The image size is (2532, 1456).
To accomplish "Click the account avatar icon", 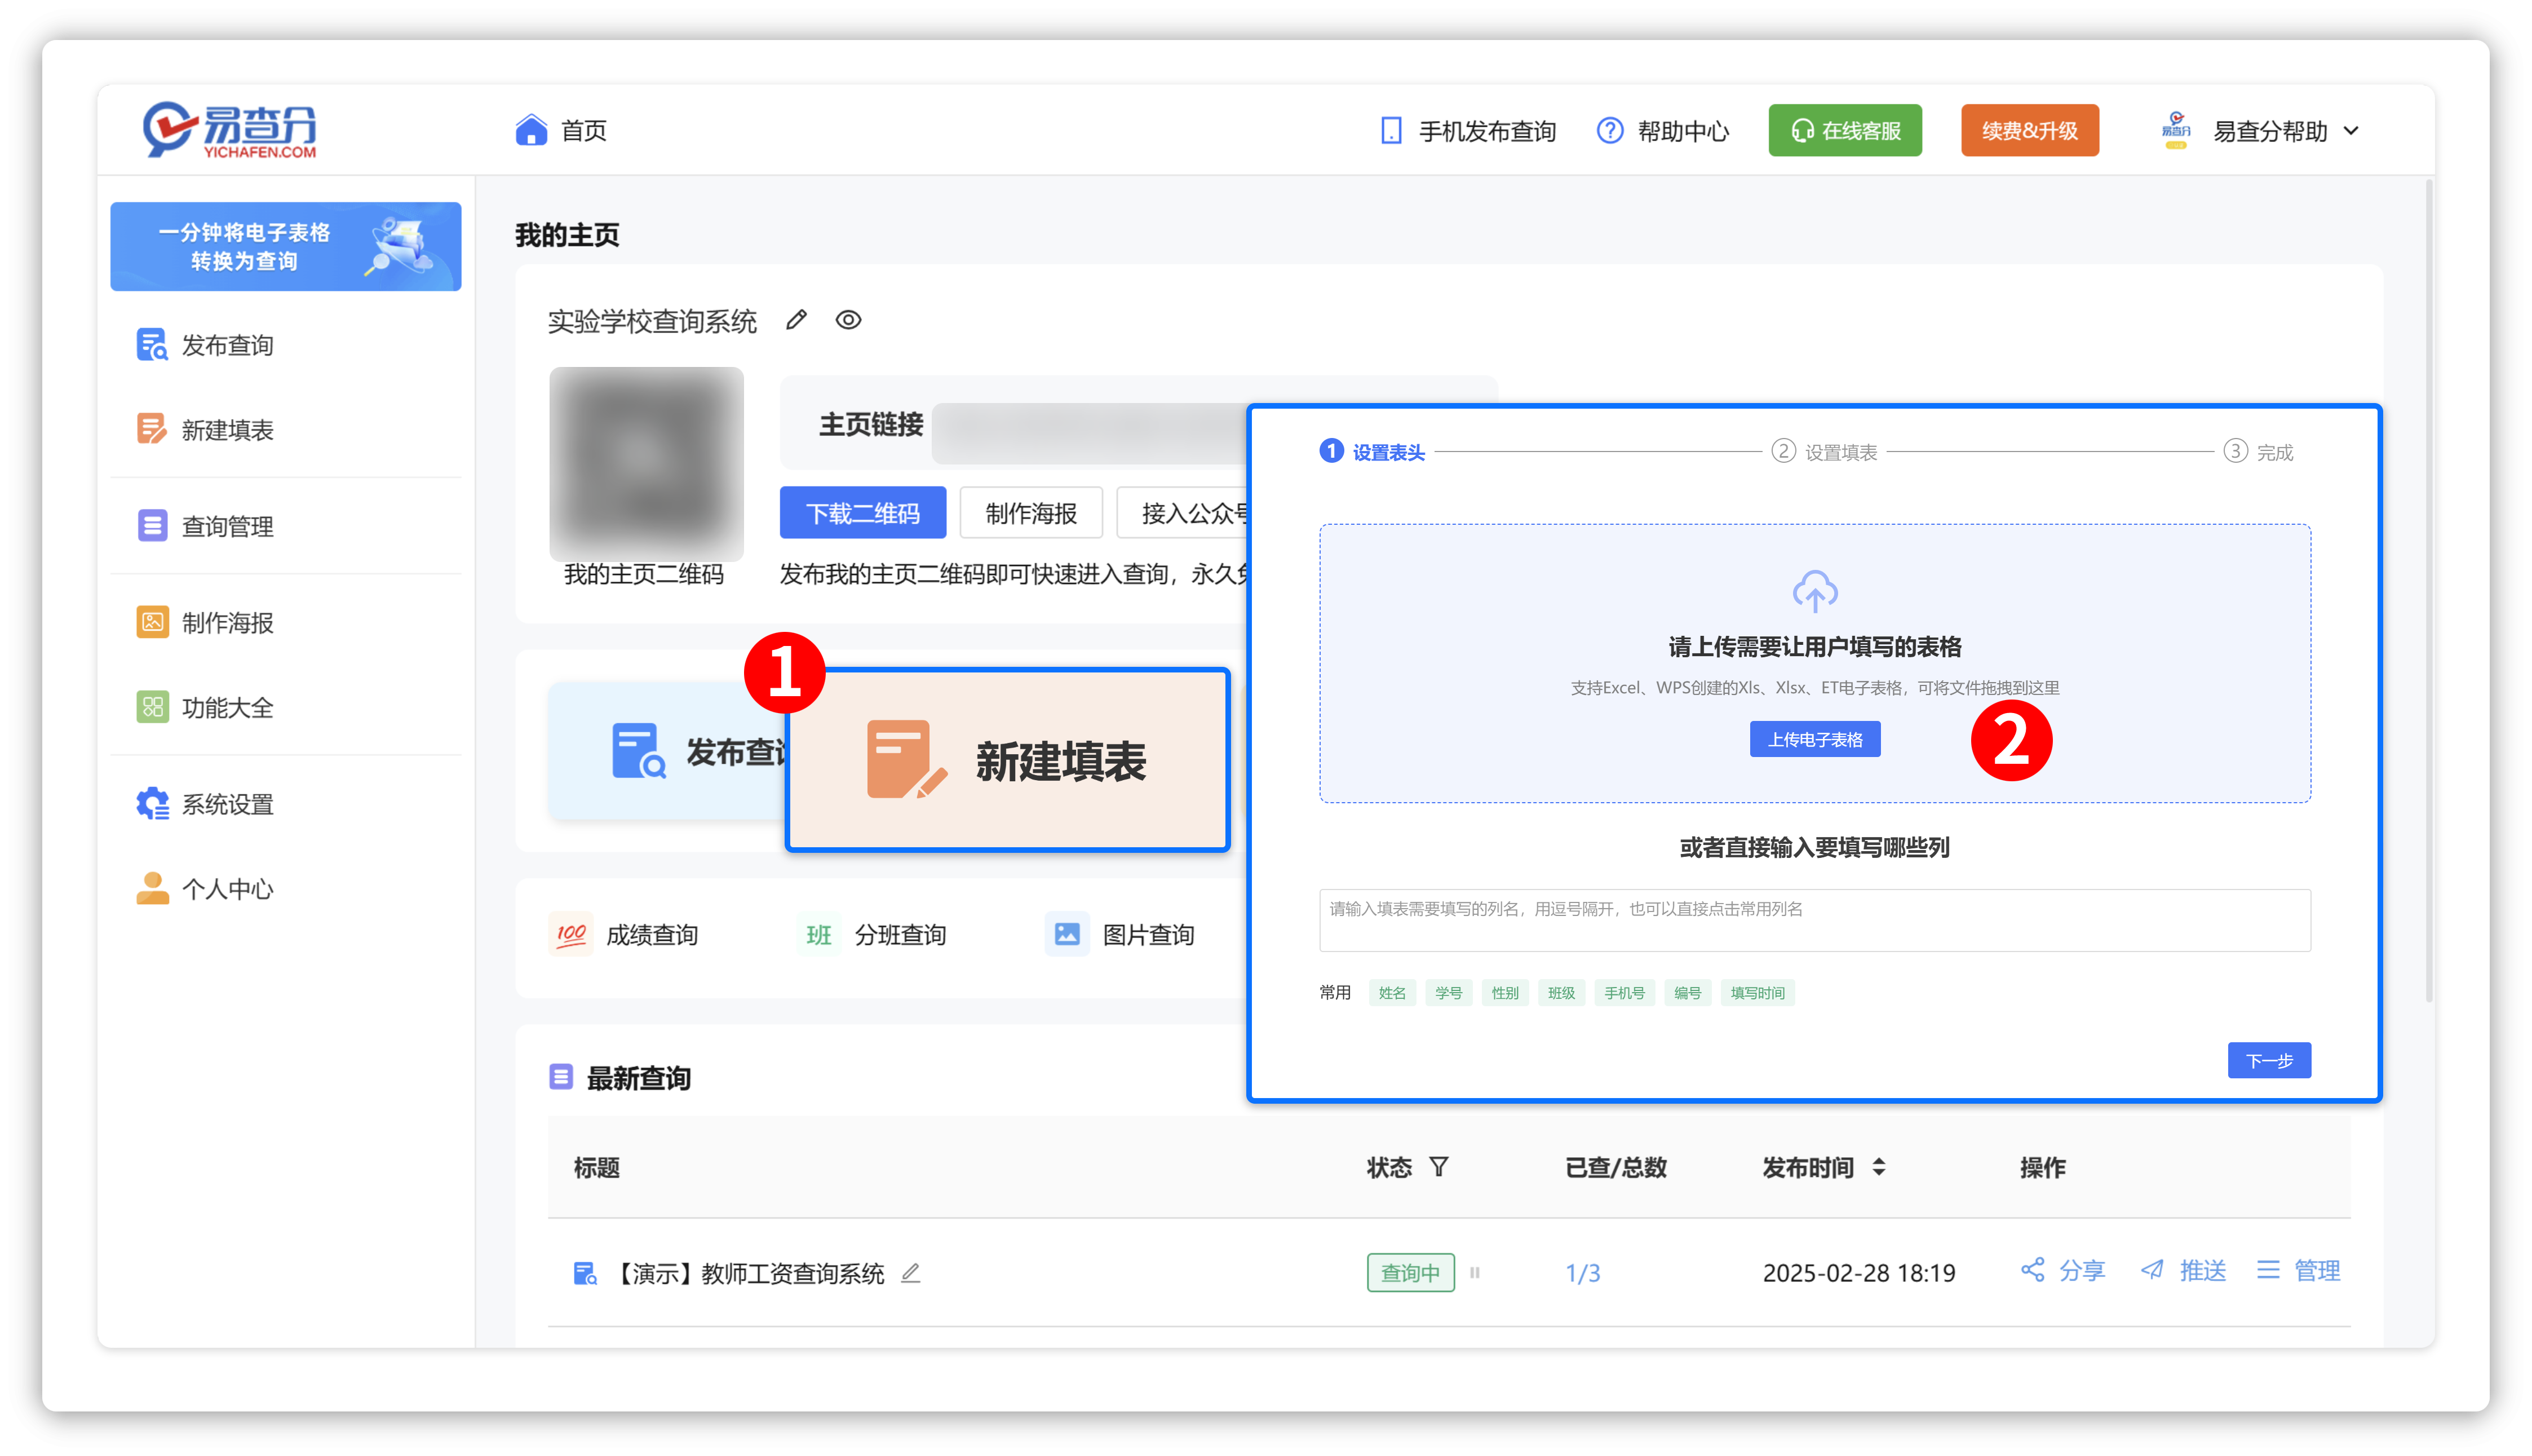I will tap(2176, 130).
